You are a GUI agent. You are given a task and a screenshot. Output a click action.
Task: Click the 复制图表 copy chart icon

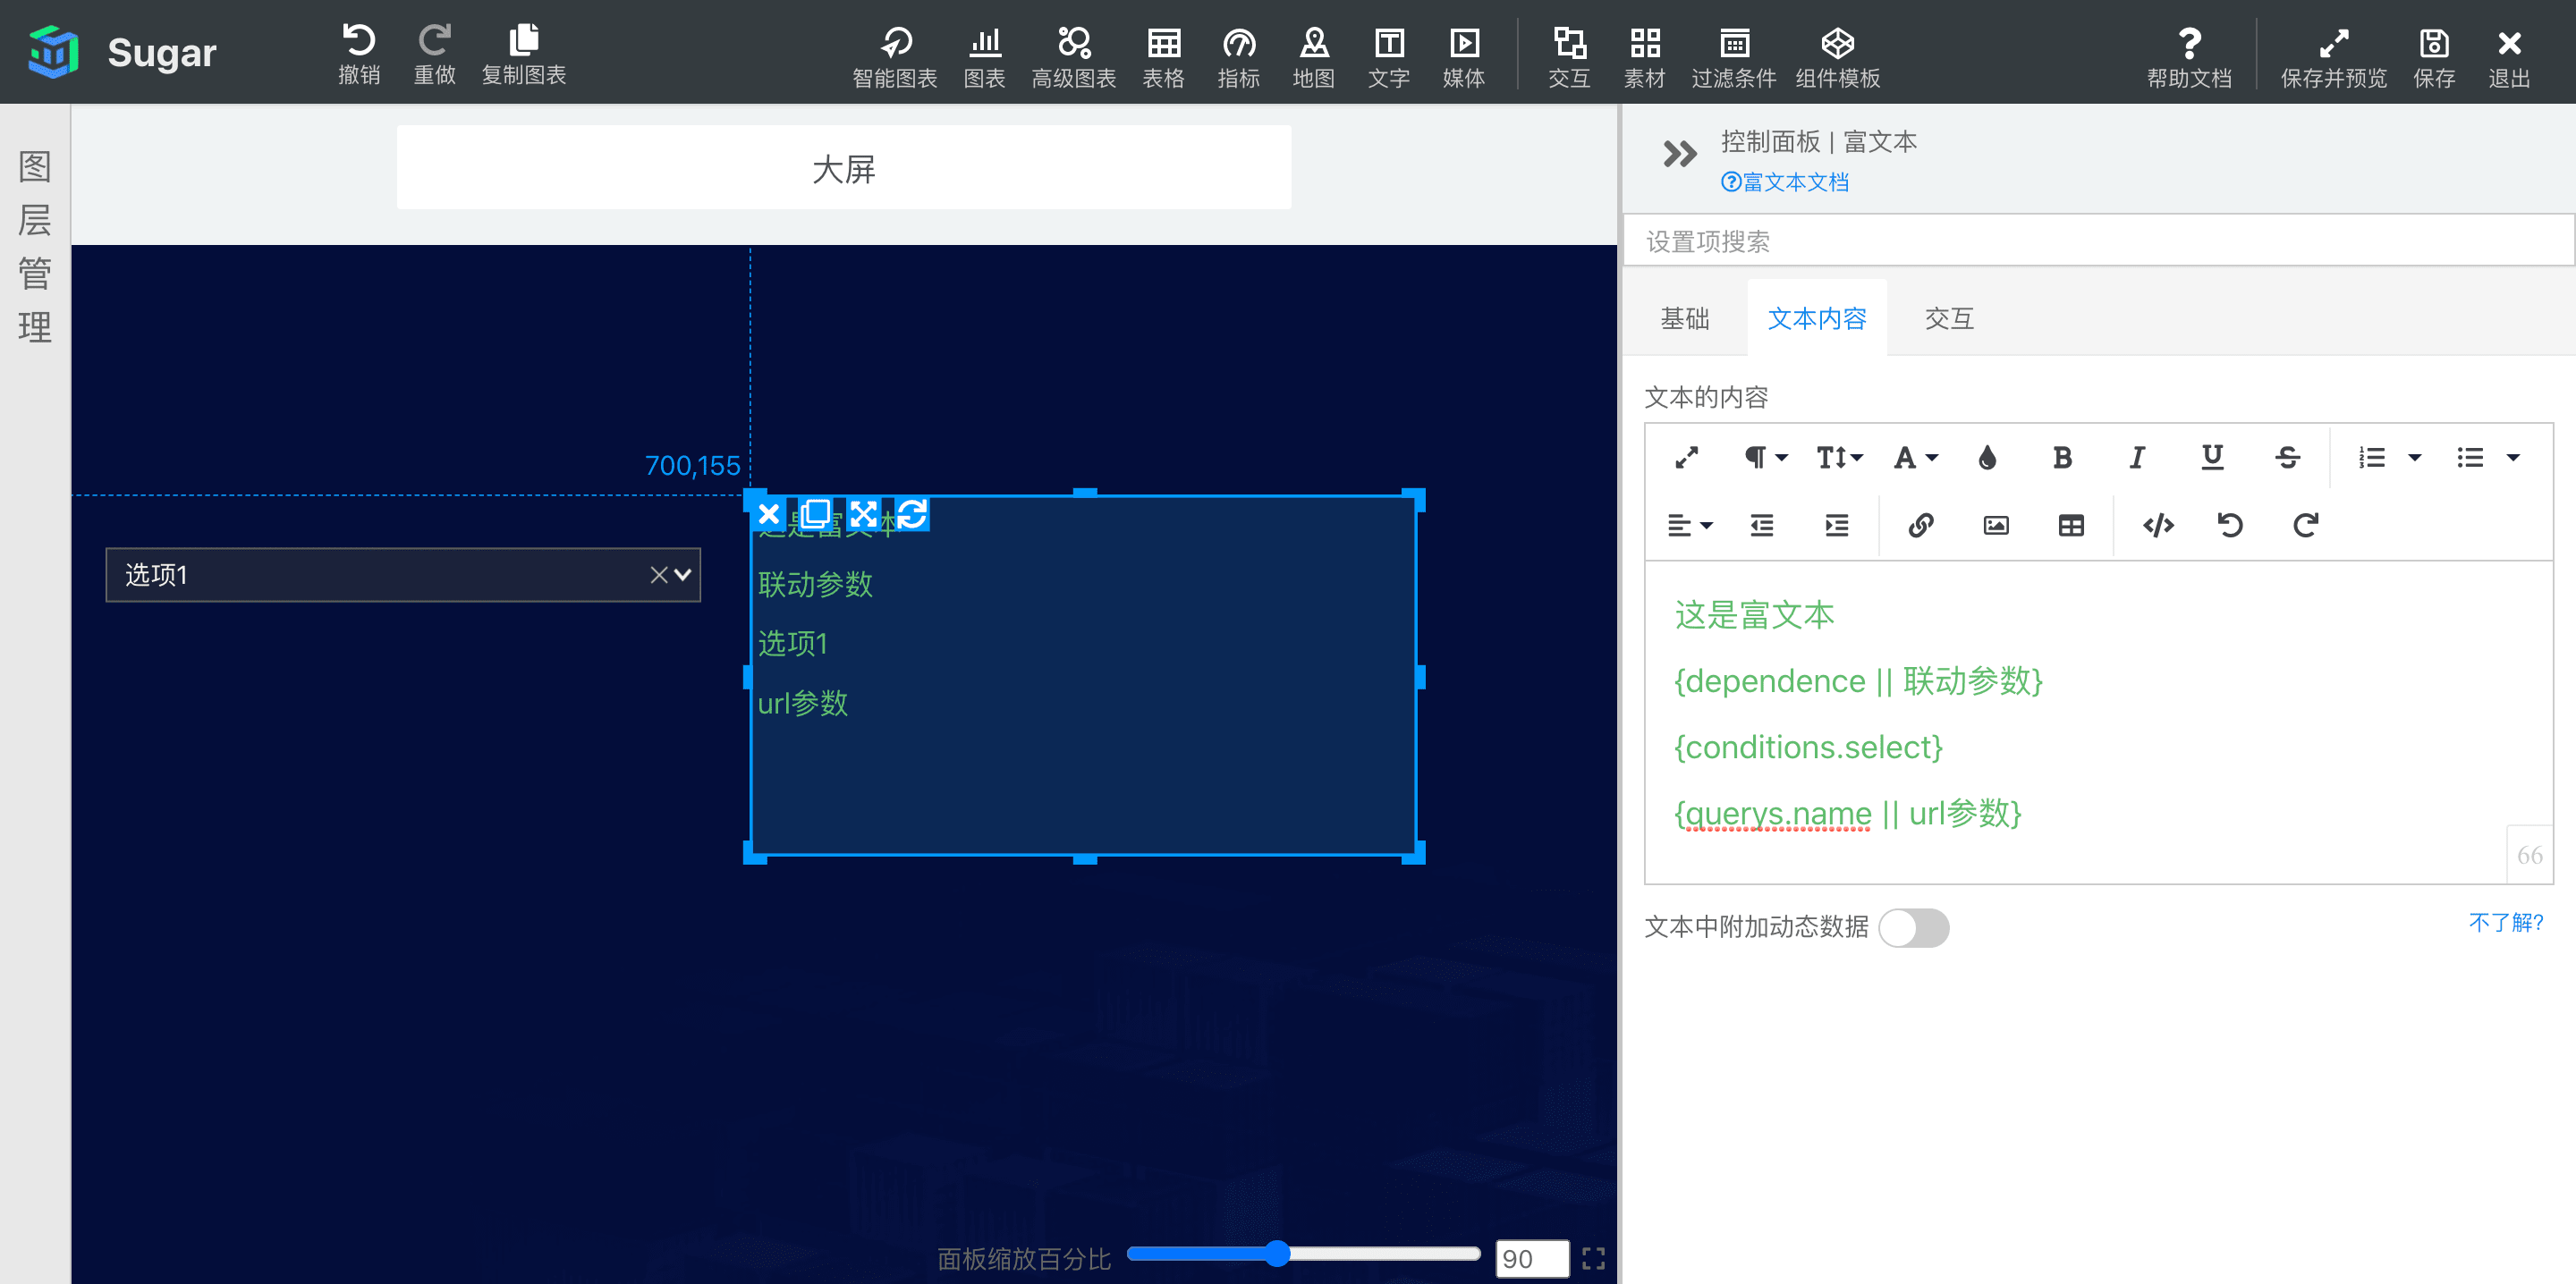[x=524, y=54]
